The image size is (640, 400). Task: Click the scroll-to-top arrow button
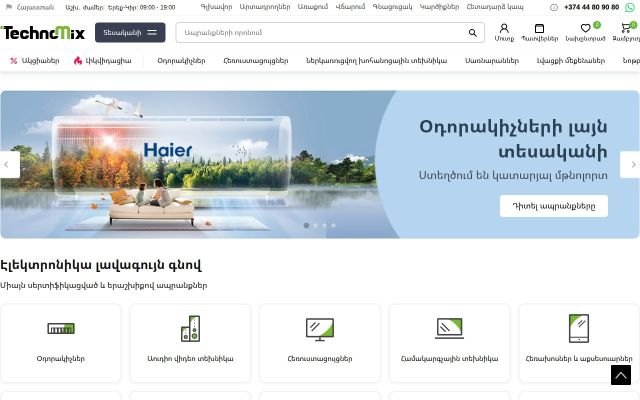click(x=621, y=375)
